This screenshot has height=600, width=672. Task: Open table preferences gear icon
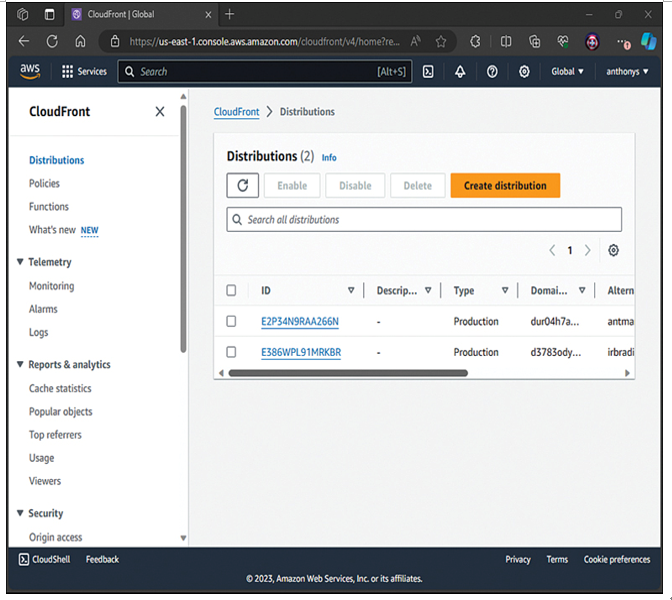(x=613, y=250)
